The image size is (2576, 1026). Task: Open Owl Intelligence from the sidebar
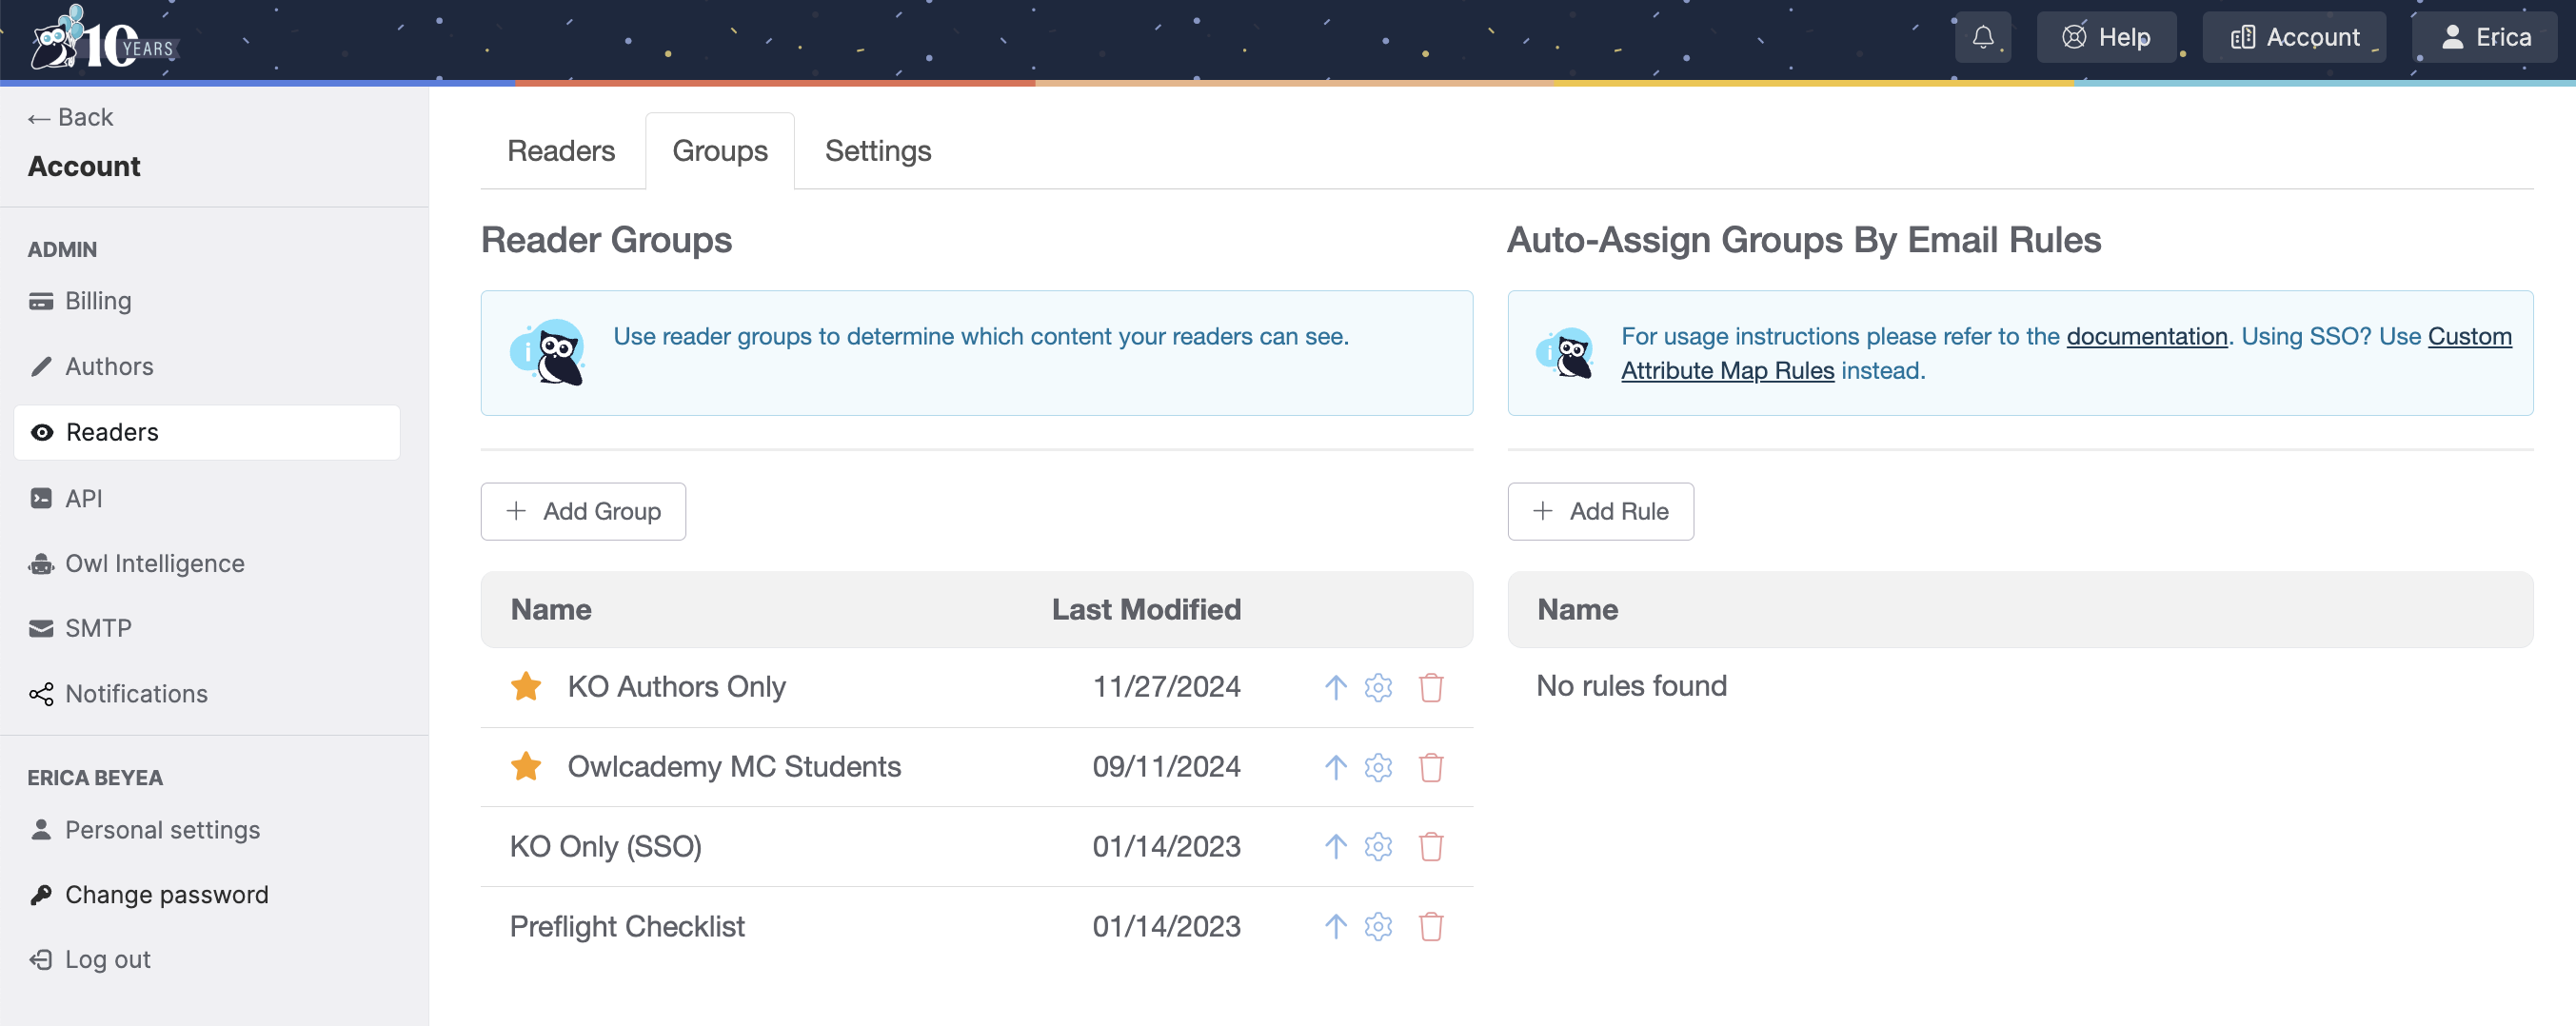pos(40,563)
